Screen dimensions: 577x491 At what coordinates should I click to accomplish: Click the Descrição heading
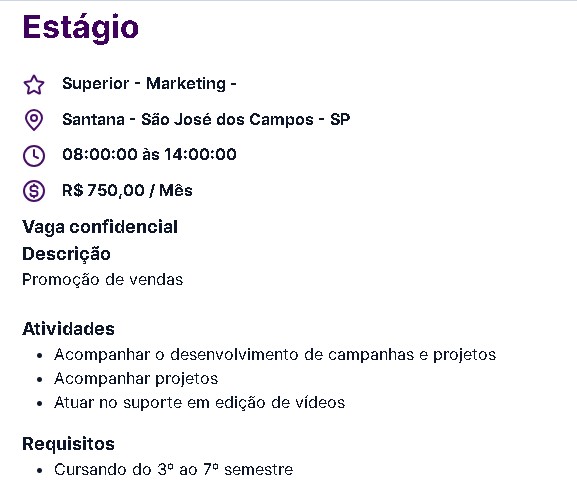[x=66, y=254]
